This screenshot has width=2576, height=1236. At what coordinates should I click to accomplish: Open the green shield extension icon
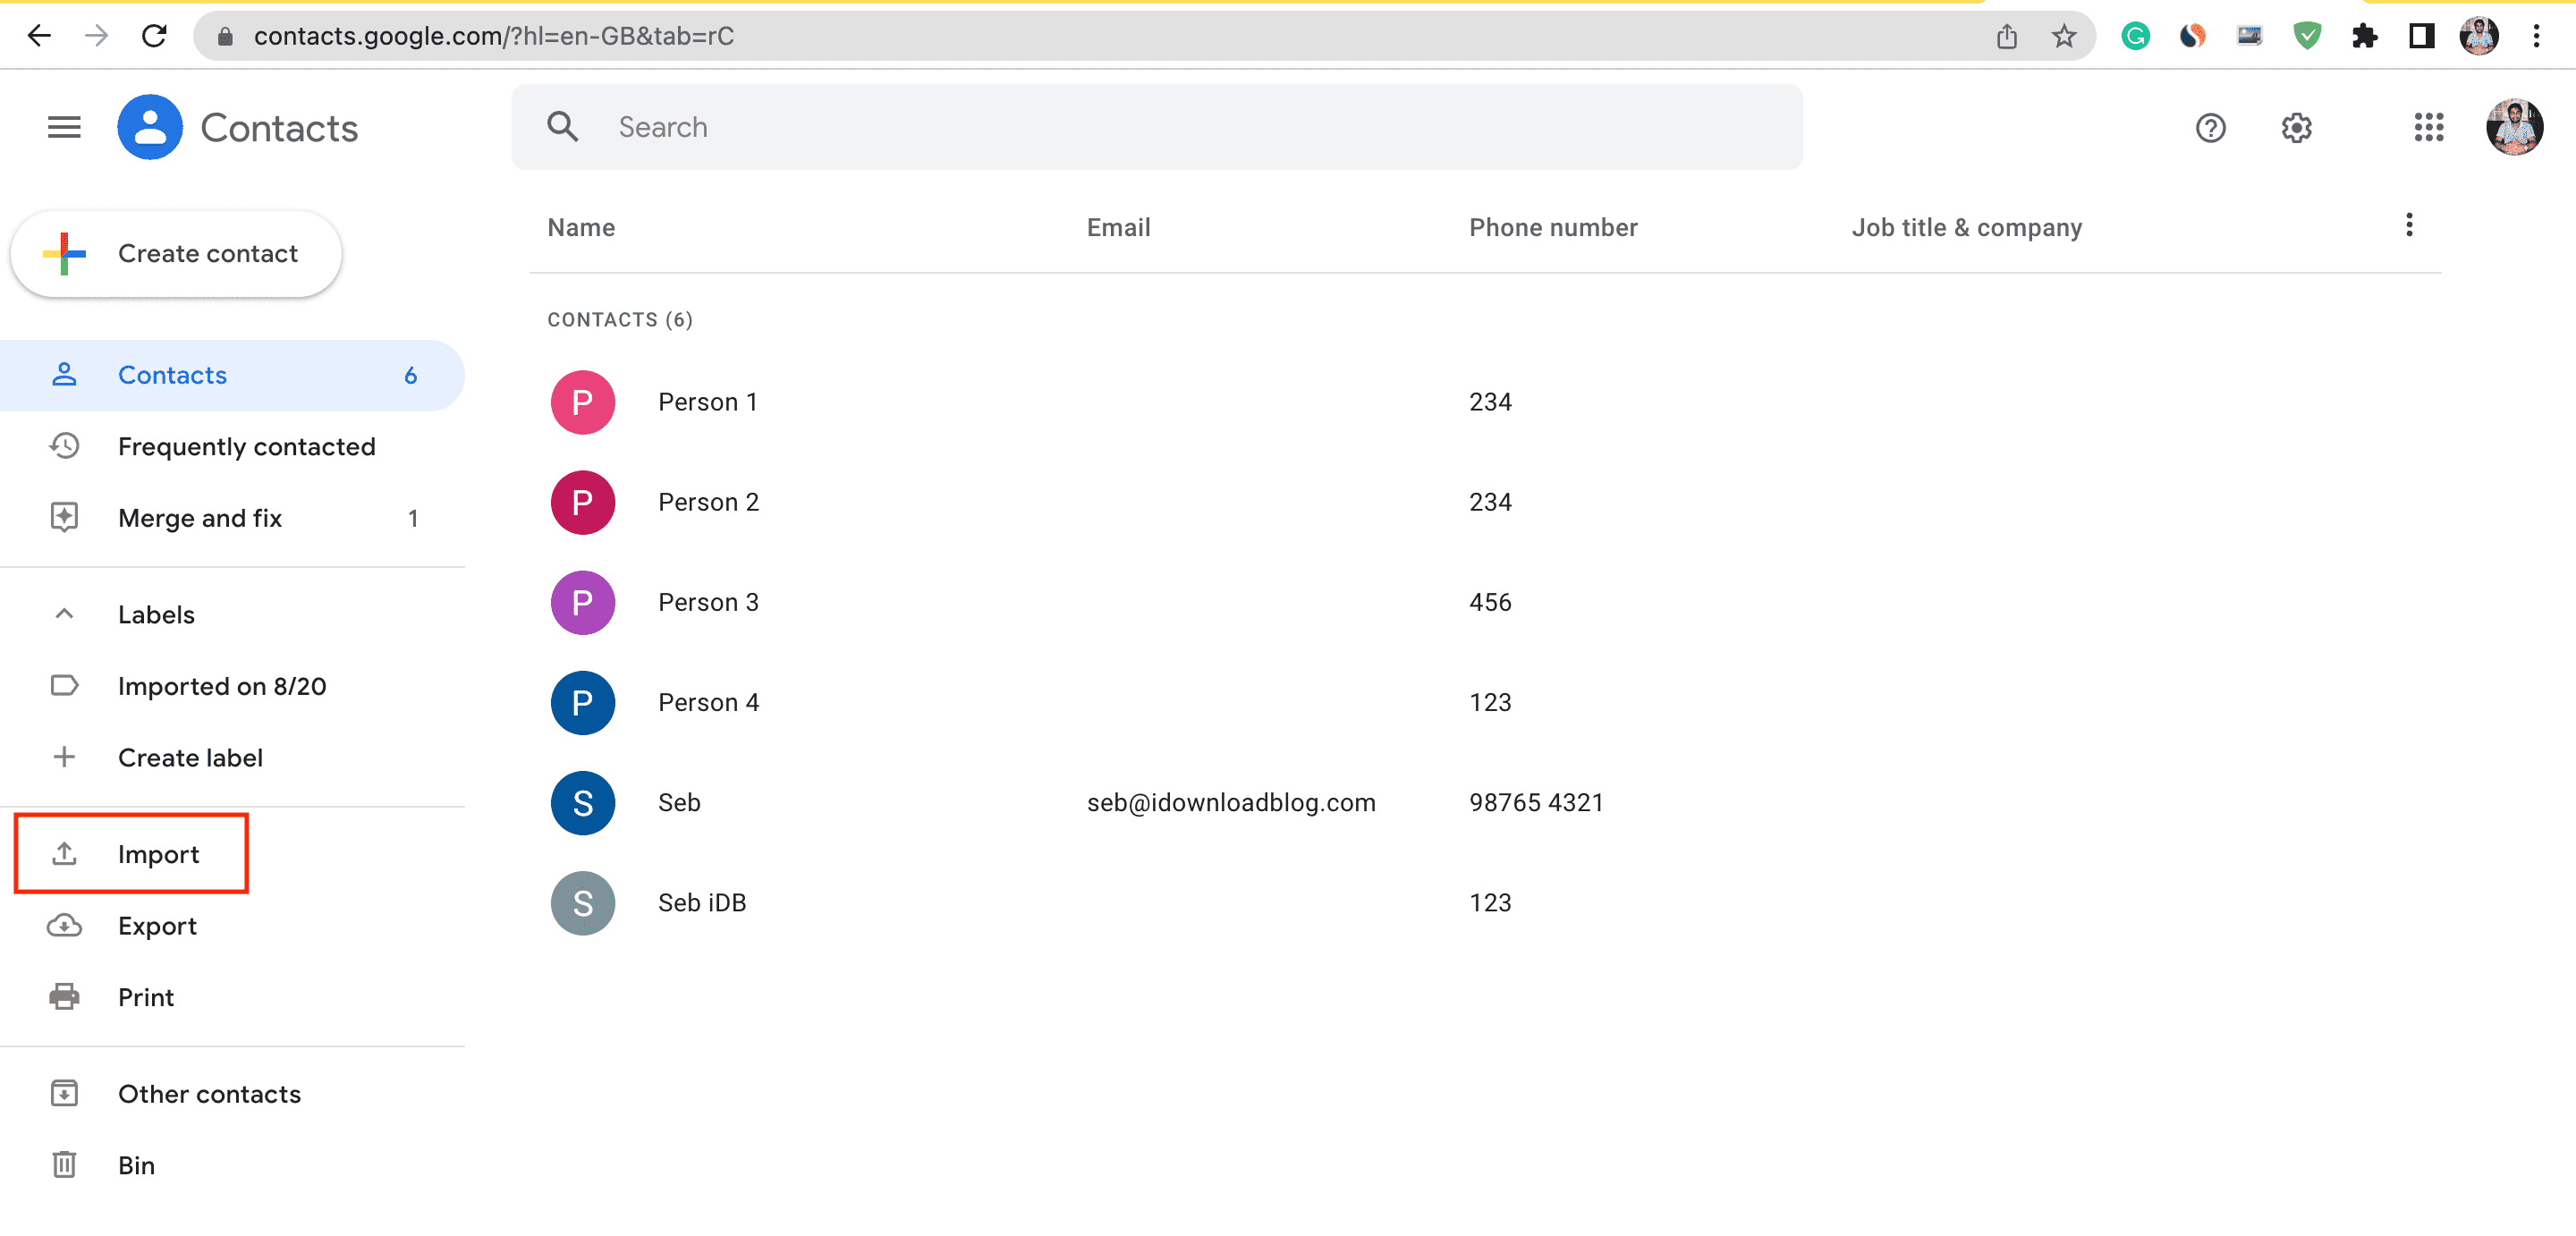pyautogui.click(x=2307, y=36)
